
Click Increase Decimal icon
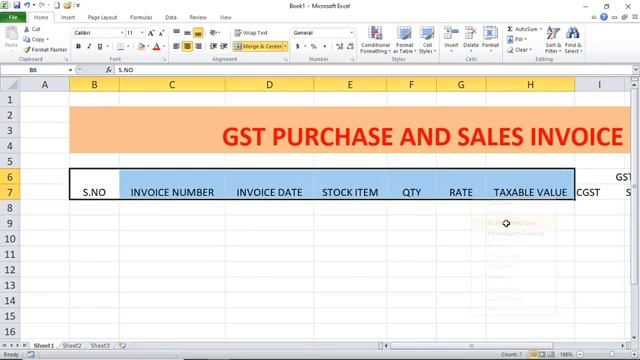tap(339, 47)
